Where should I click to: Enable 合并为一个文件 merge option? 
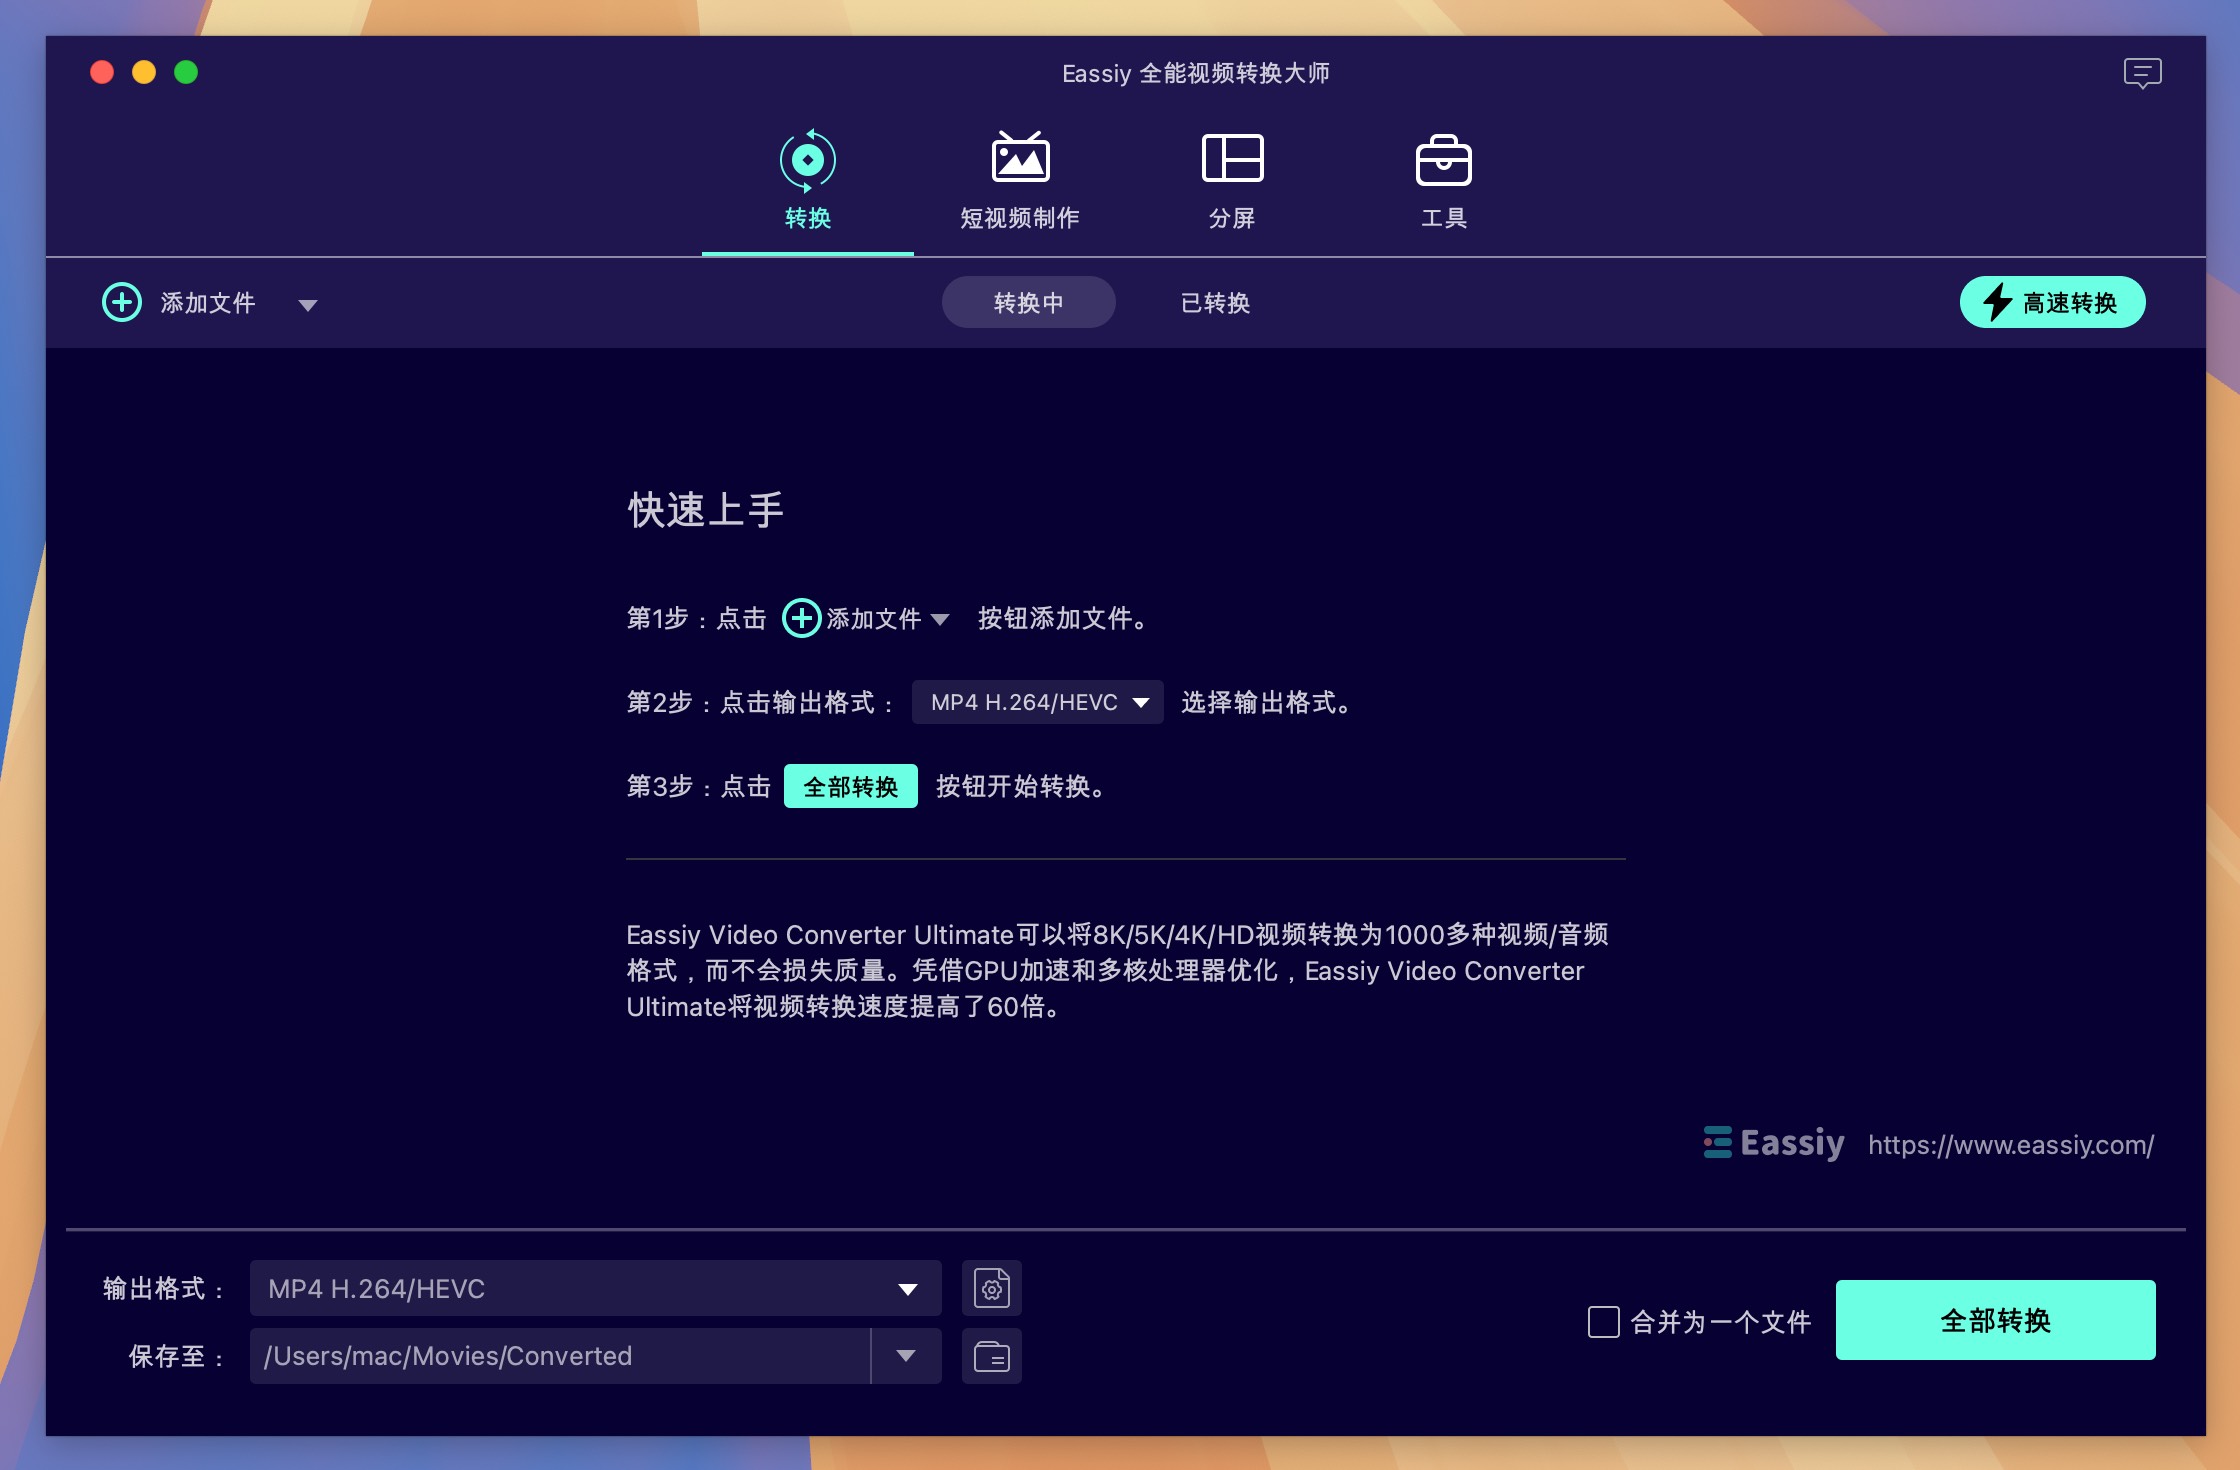coord(1604,1322)
